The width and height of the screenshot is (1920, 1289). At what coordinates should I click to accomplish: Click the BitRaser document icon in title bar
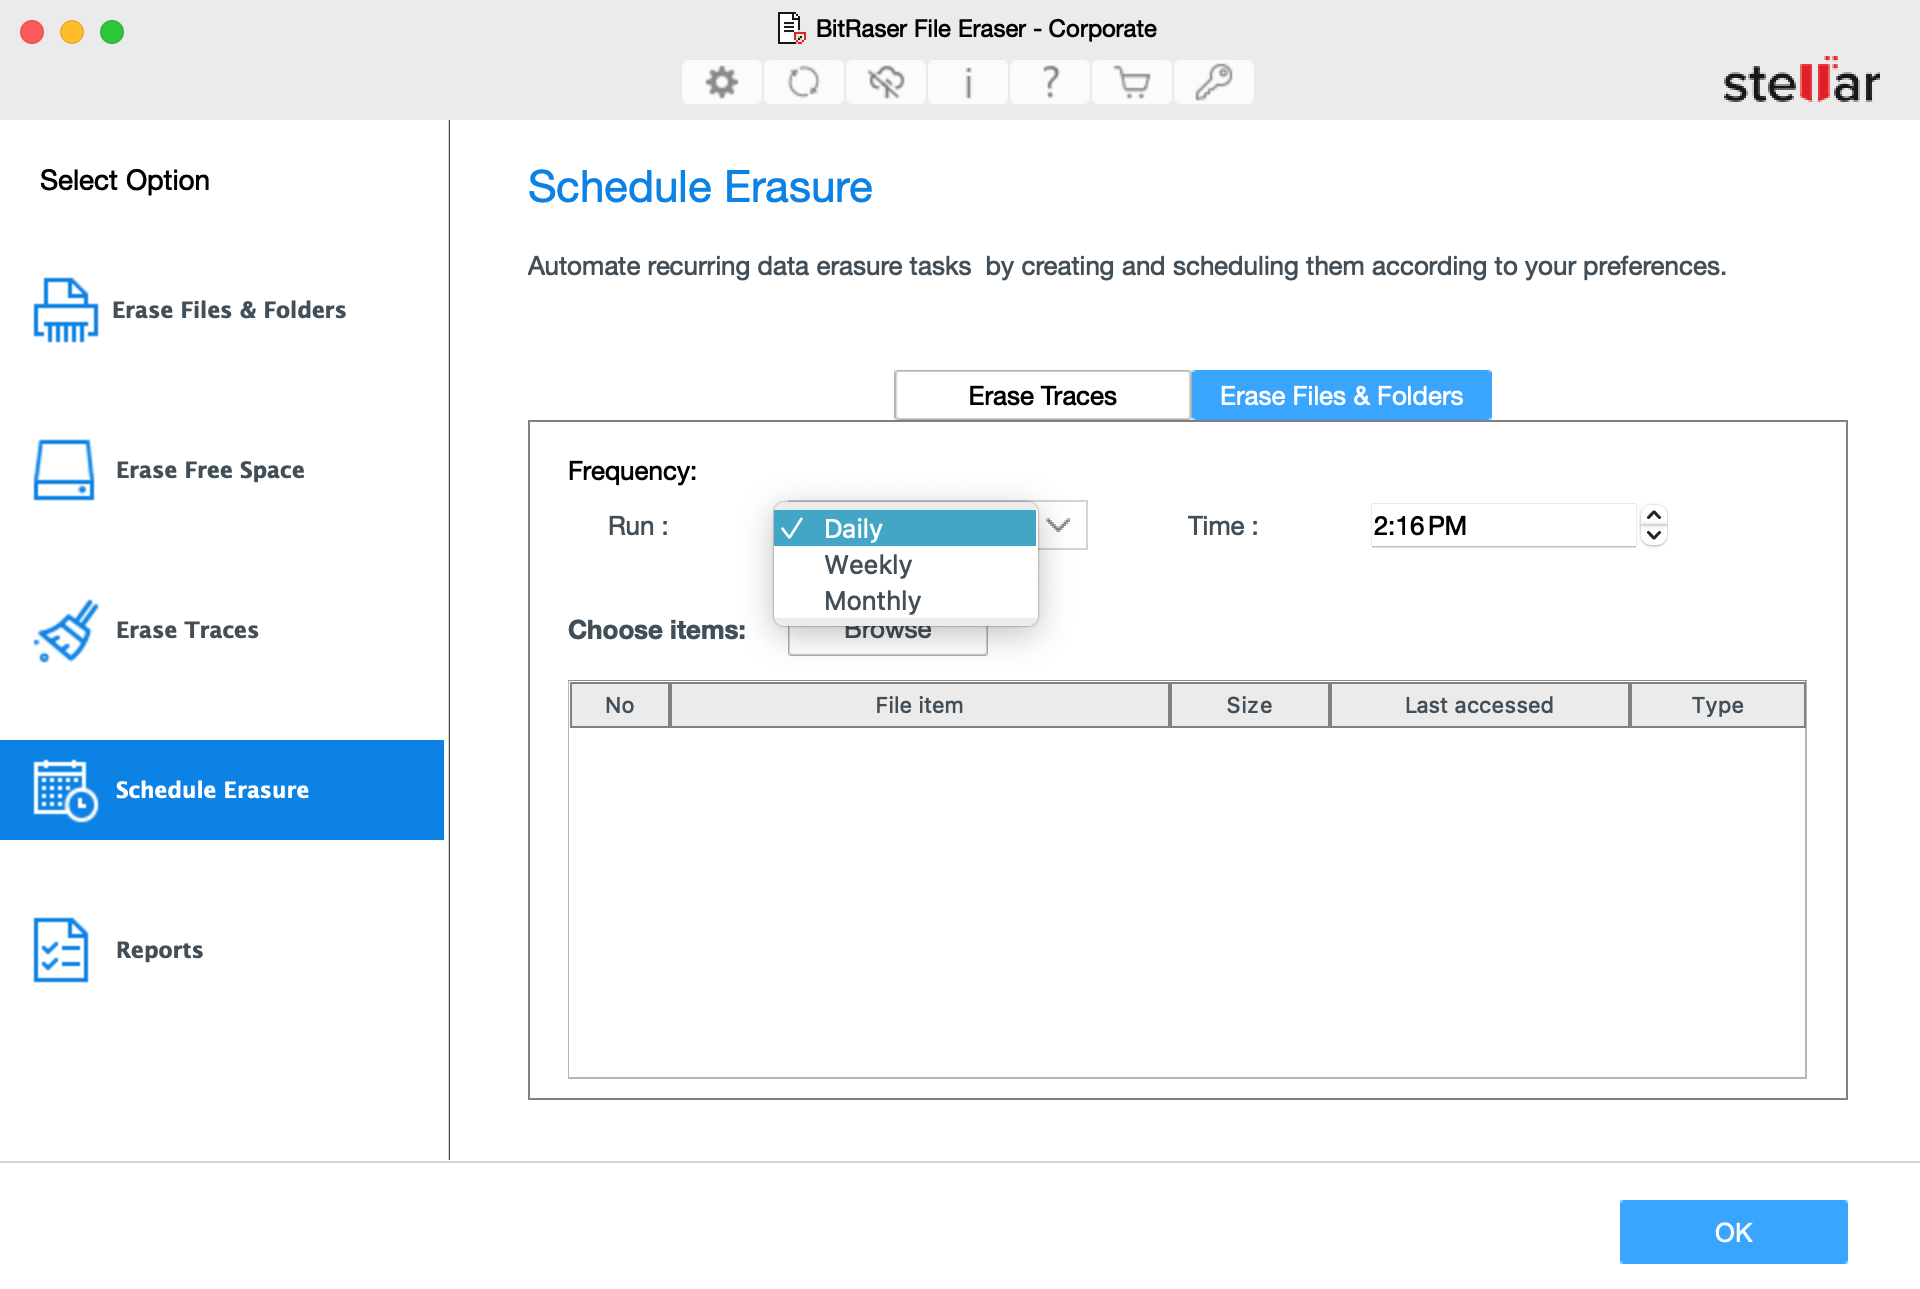click(x=791, y=28)
